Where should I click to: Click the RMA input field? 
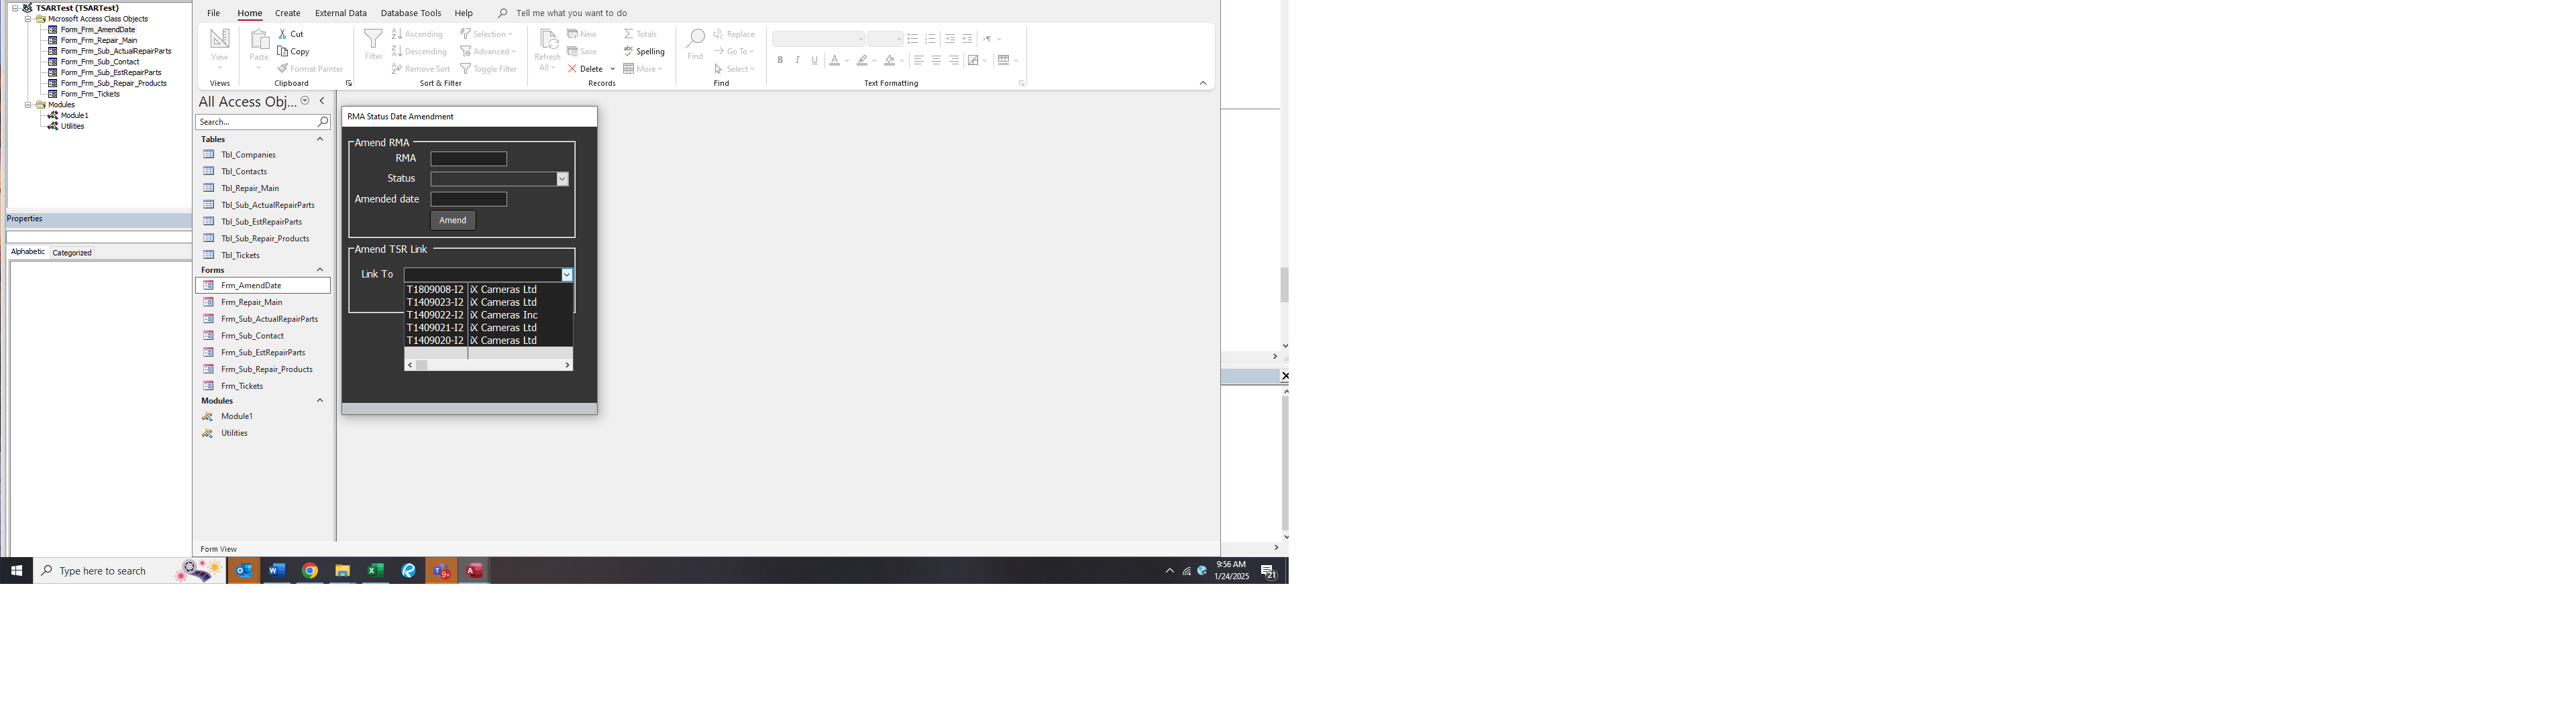click(x=468, y=159)
